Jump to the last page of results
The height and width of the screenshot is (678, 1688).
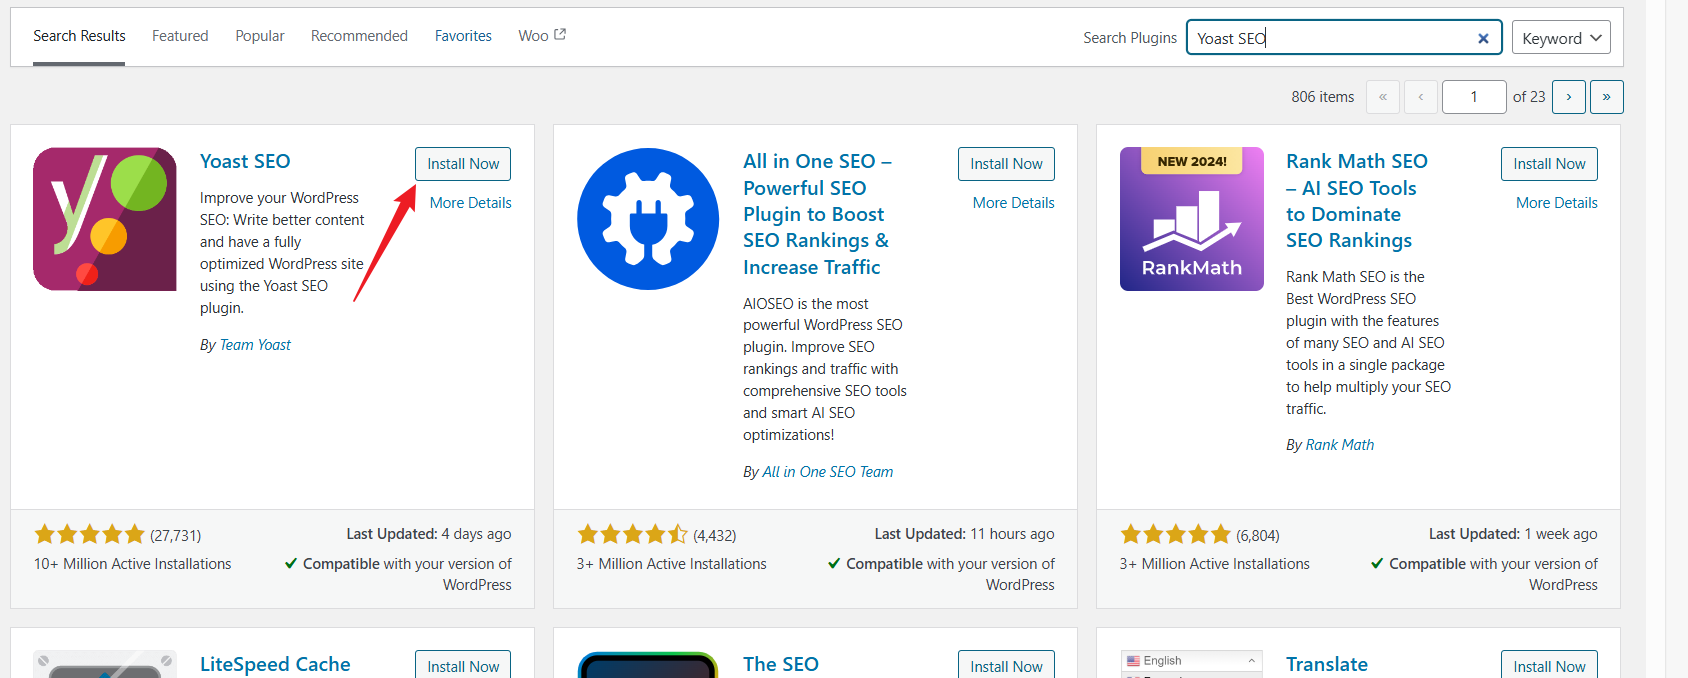pos(1606,97)
